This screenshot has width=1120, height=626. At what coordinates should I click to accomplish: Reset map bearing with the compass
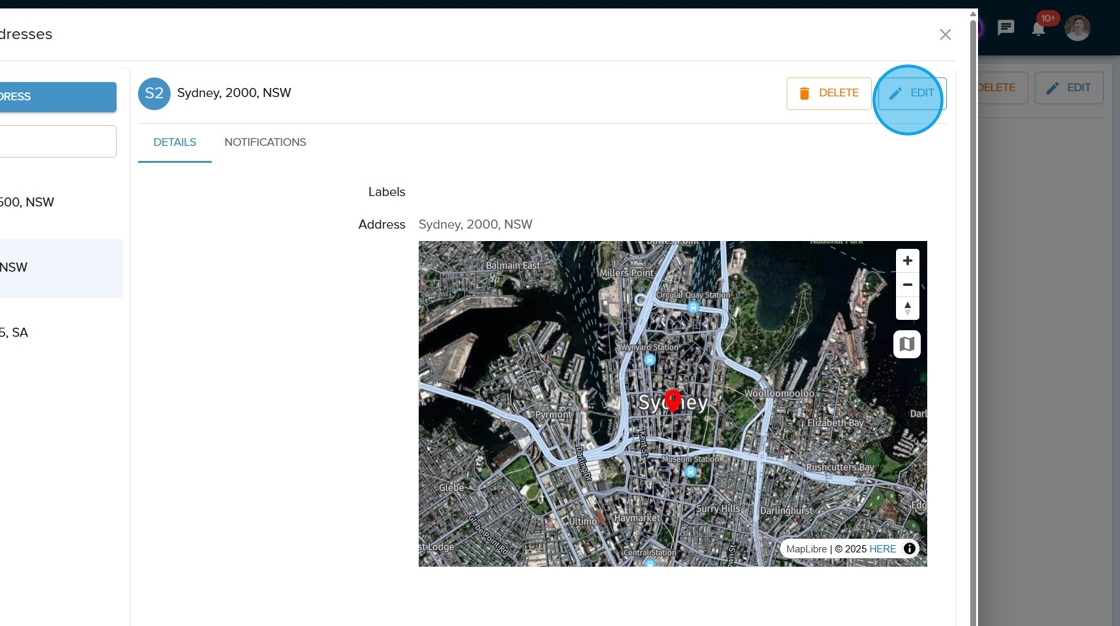[907, 308]
